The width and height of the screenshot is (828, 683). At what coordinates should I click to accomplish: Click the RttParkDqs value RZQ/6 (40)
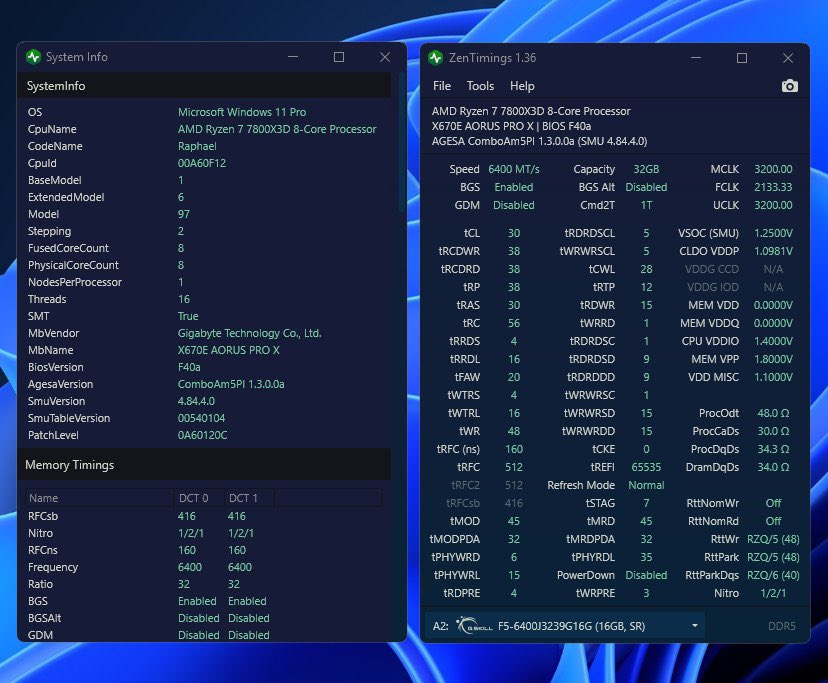pyautogui.click(x=773, y=575)
